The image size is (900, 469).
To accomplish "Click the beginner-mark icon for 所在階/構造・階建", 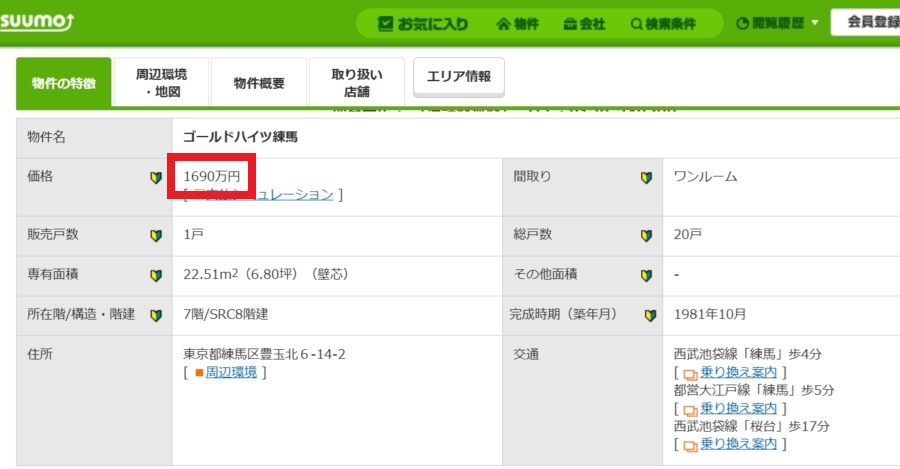I will pos(156,315).
